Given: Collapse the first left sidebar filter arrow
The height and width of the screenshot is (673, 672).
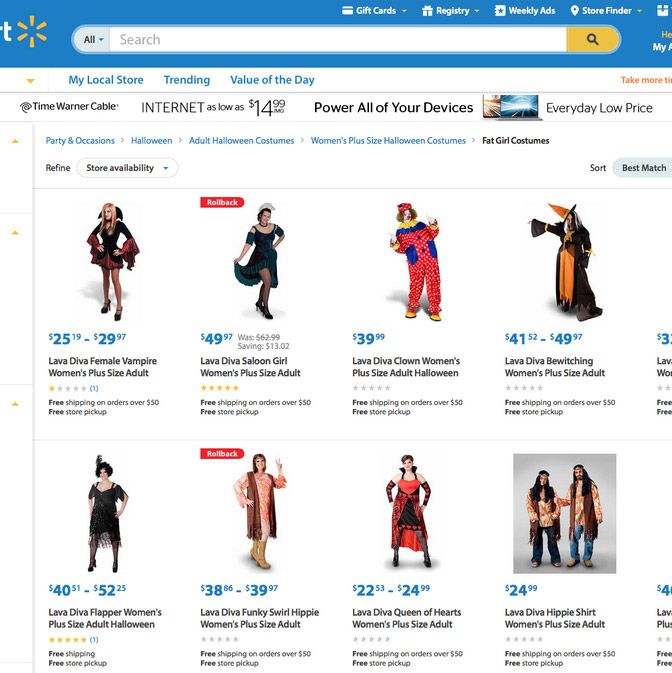Looking at the screenshot, I should point(15,141).
